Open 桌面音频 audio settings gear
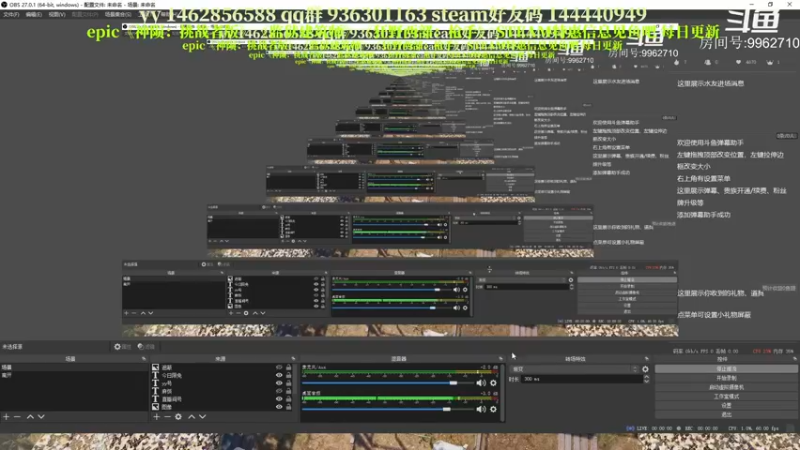Screen dimensions: 800x450 pos(493,409)
